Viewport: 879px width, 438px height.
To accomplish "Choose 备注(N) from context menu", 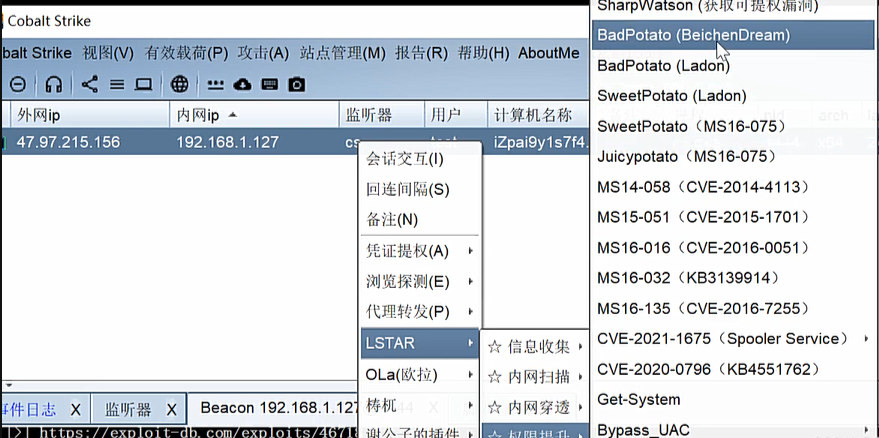I will click(x=421, y=219).
